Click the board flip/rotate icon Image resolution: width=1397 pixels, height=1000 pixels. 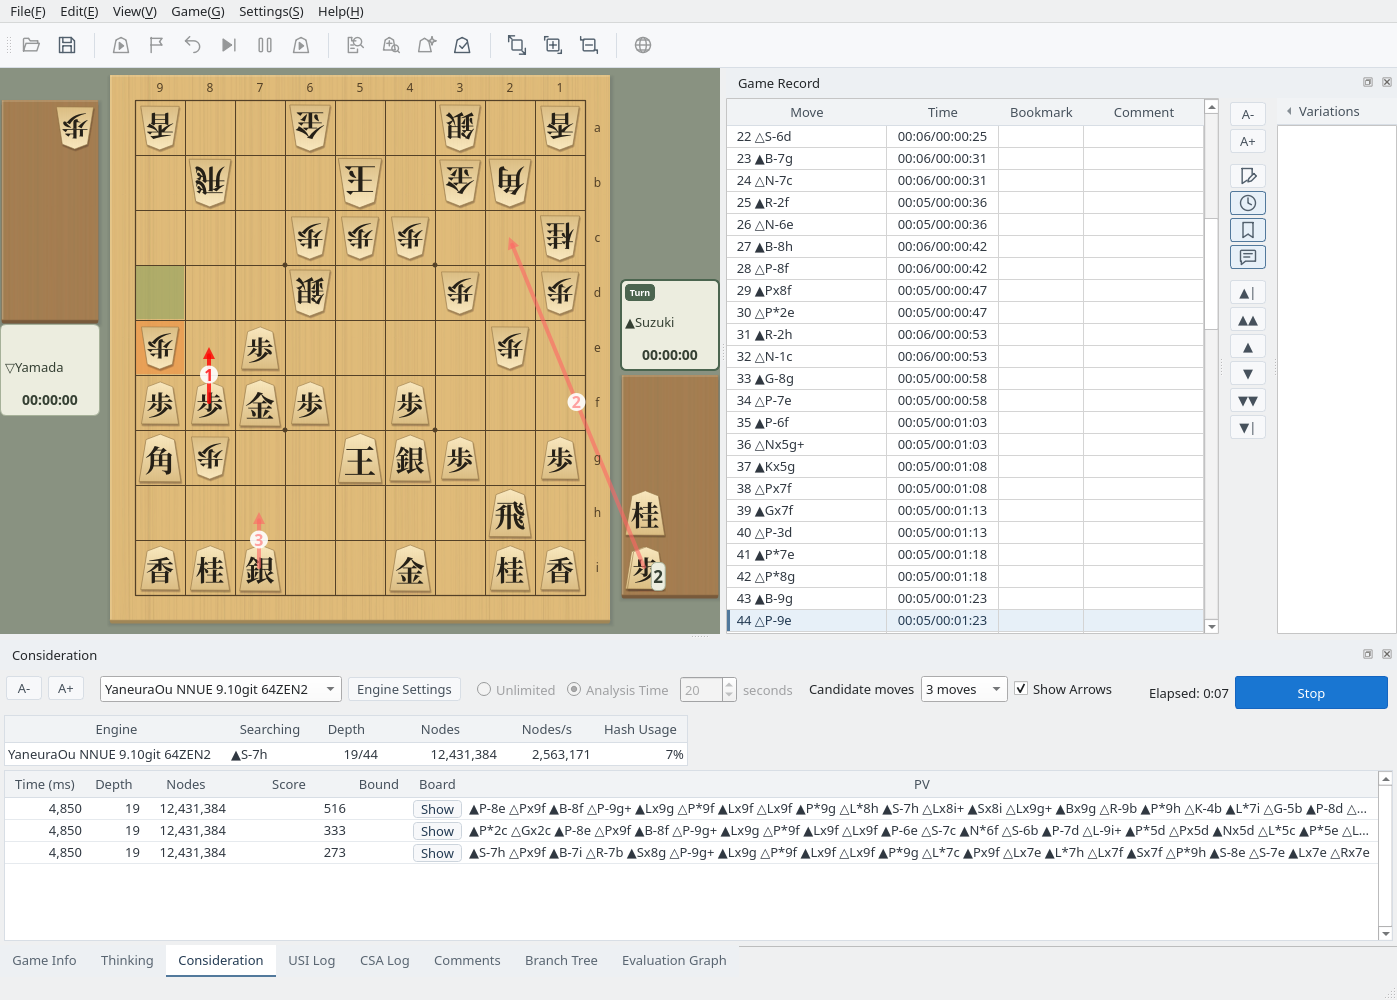(x=517, y=45)
